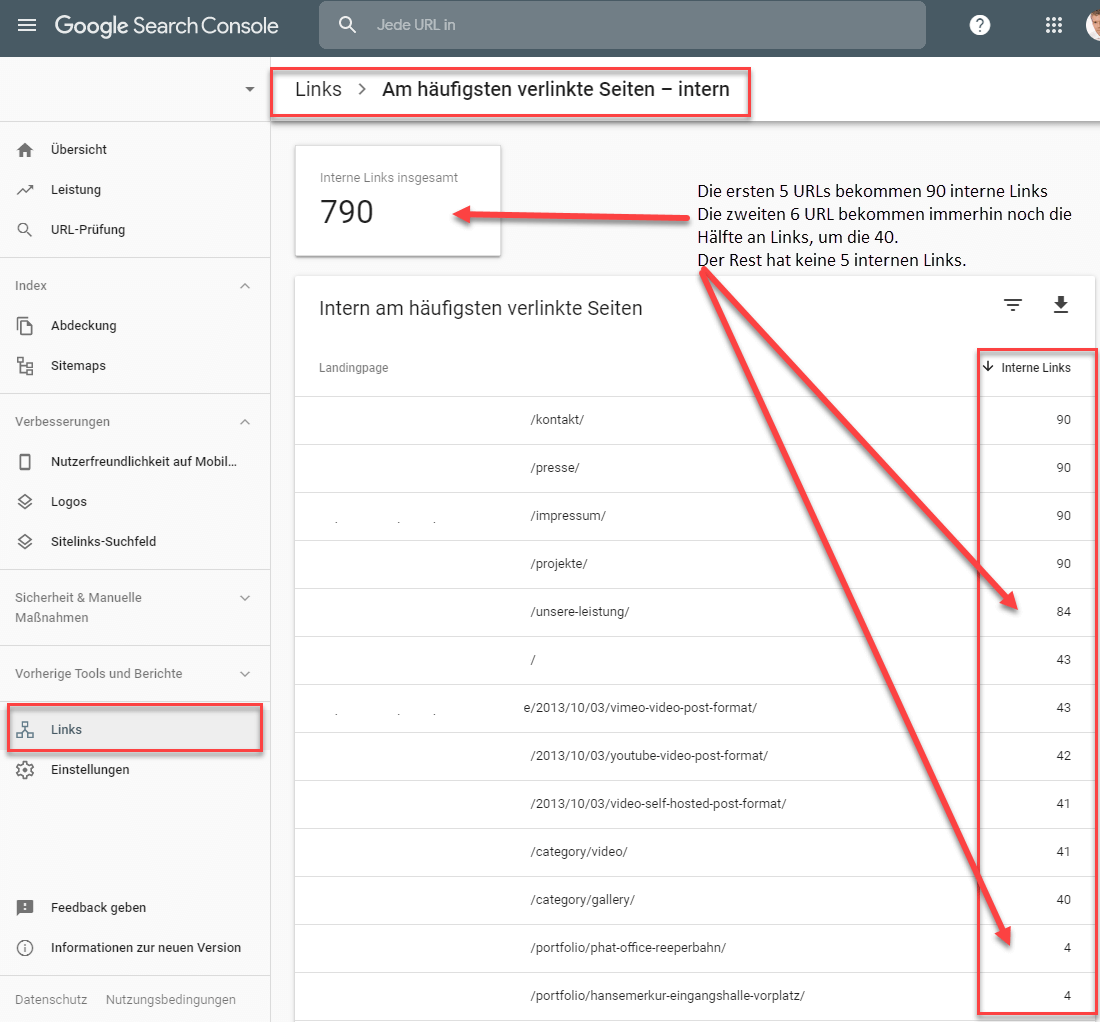Collapse the Index section

[245, 285]
